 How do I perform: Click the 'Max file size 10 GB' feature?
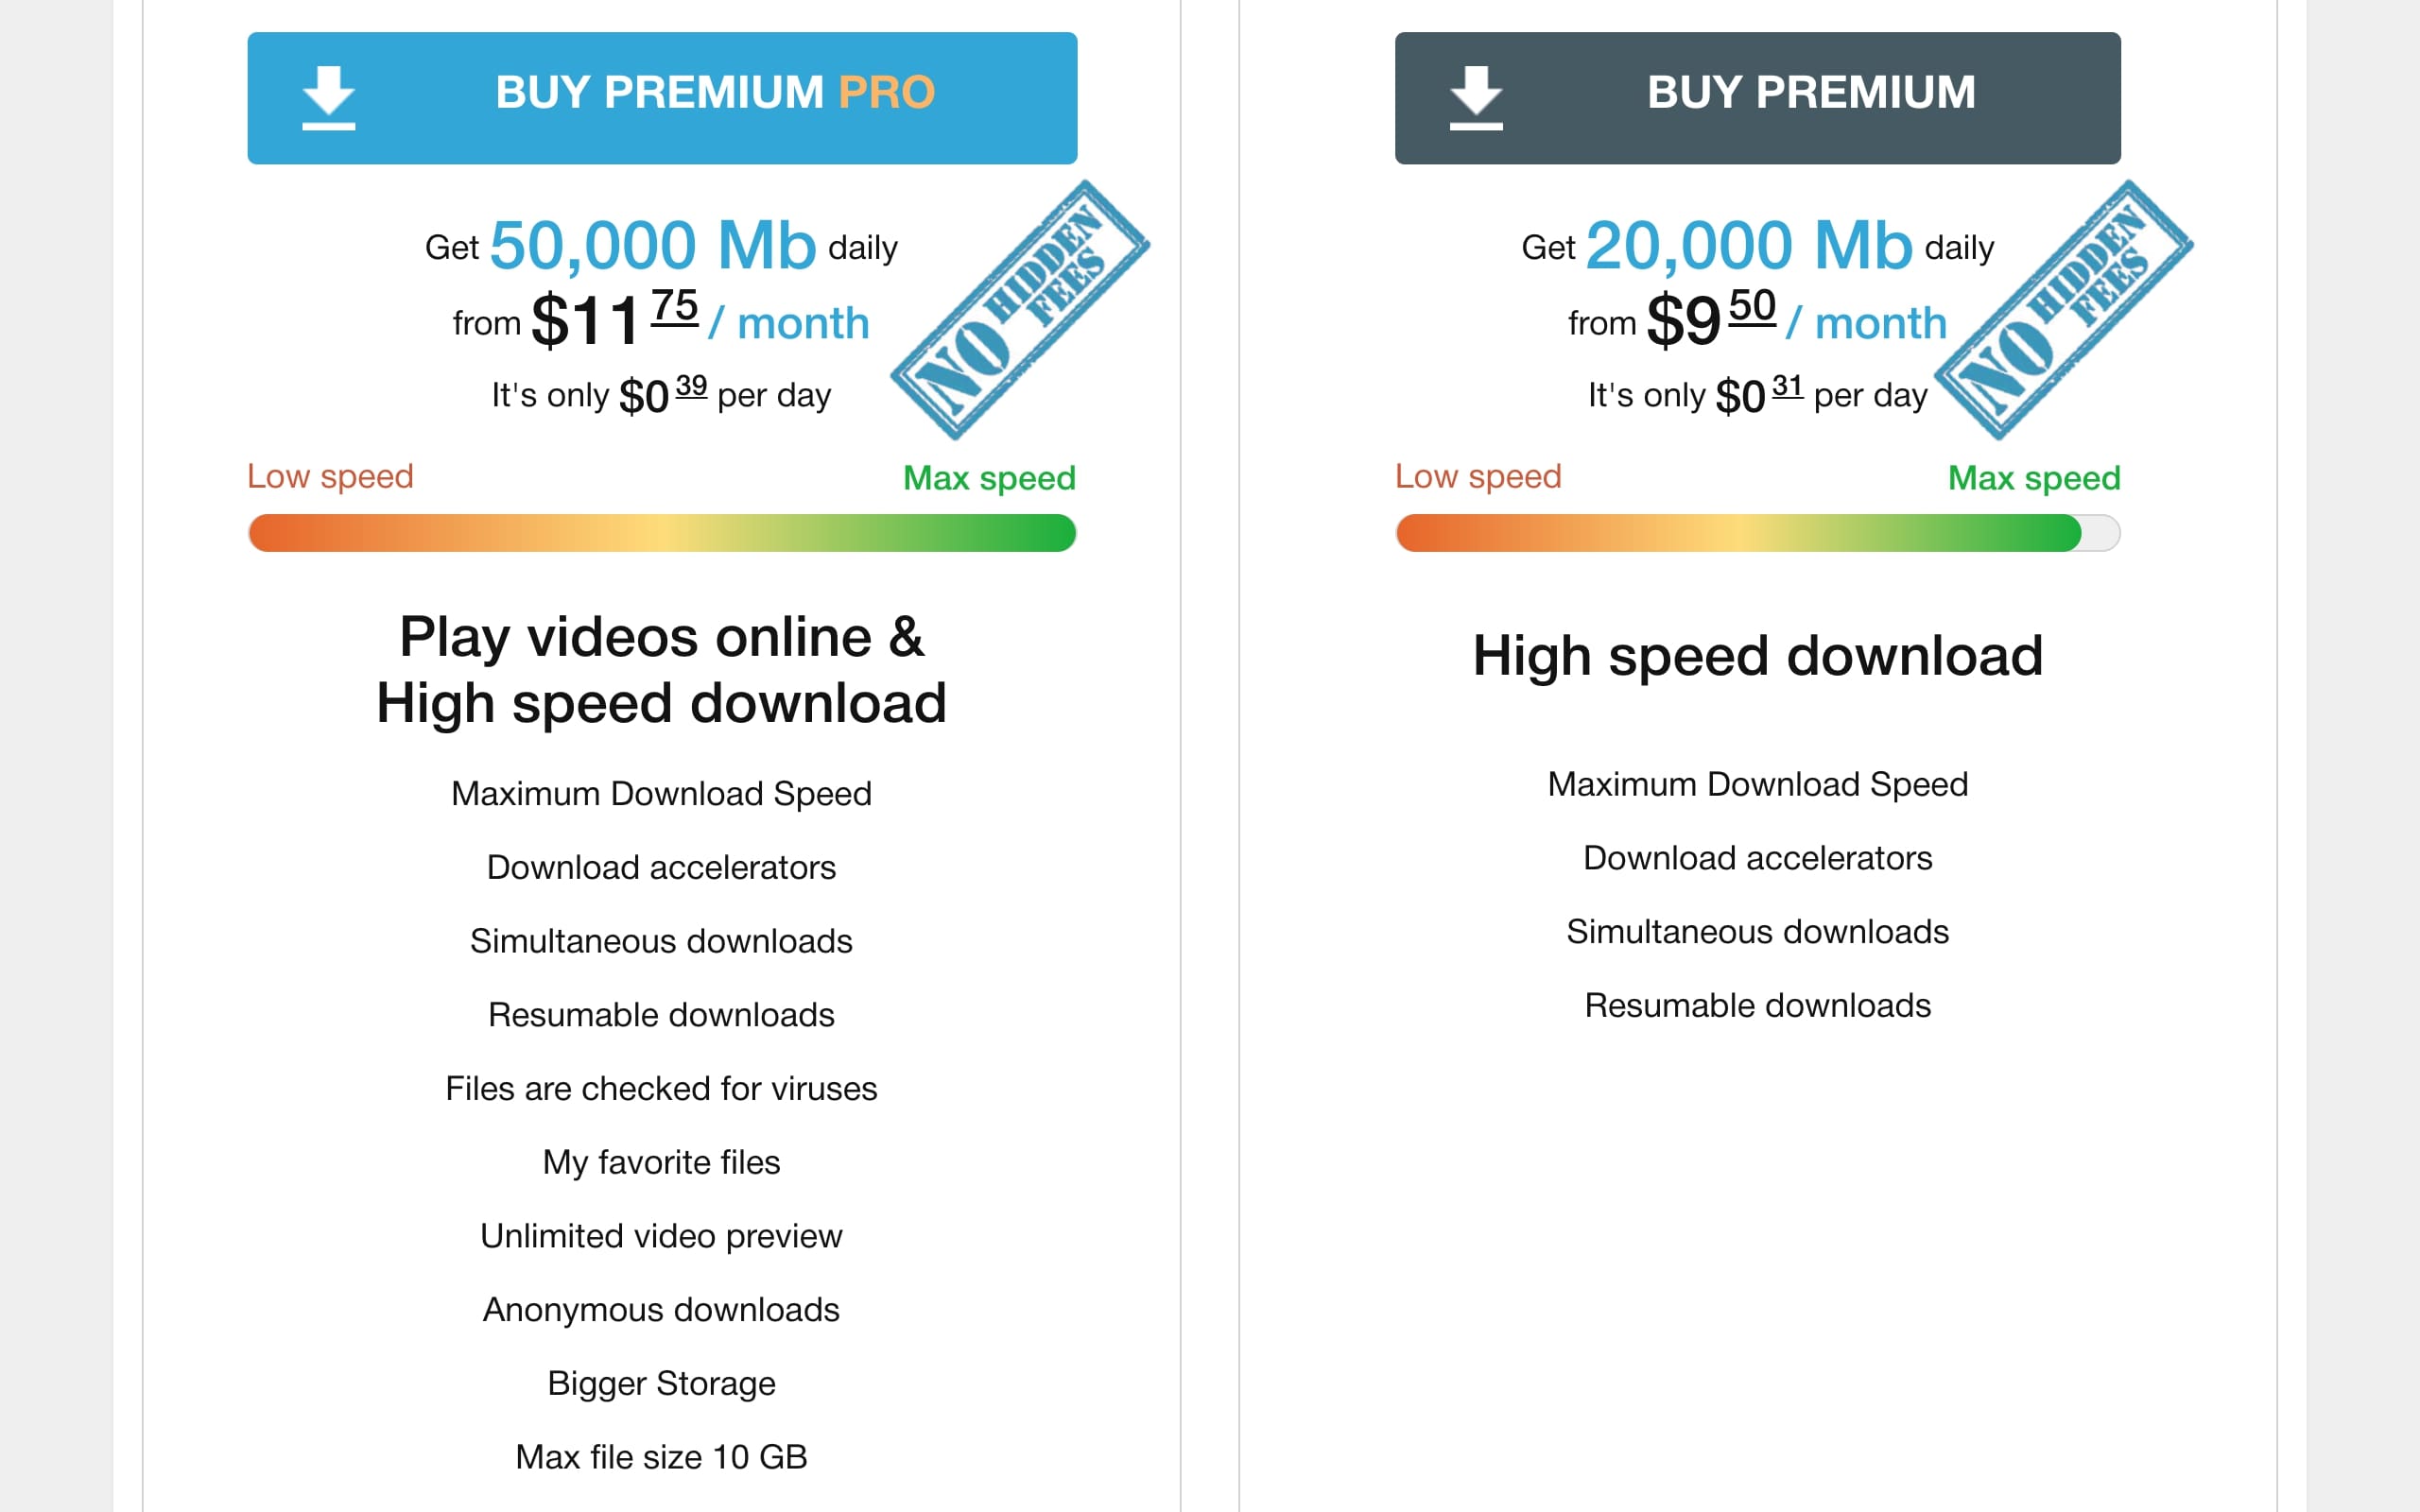[661, 1457]
